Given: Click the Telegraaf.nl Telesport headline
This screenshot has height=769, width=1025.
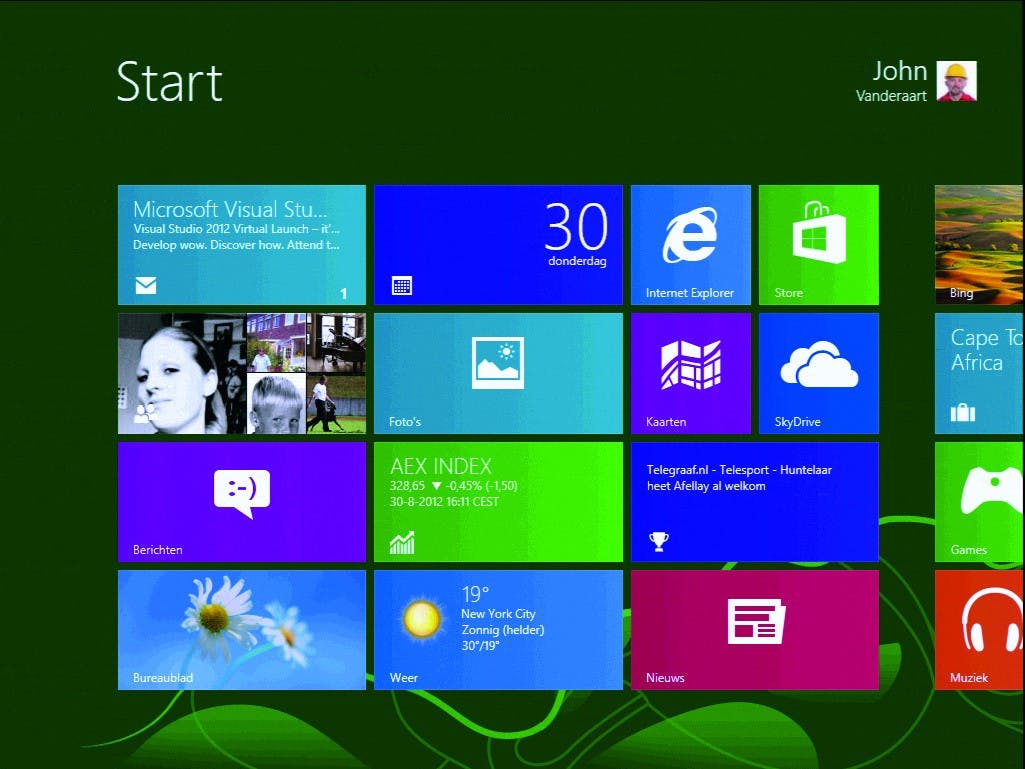Looking at the screenshot, I should [x=739, y=478].
